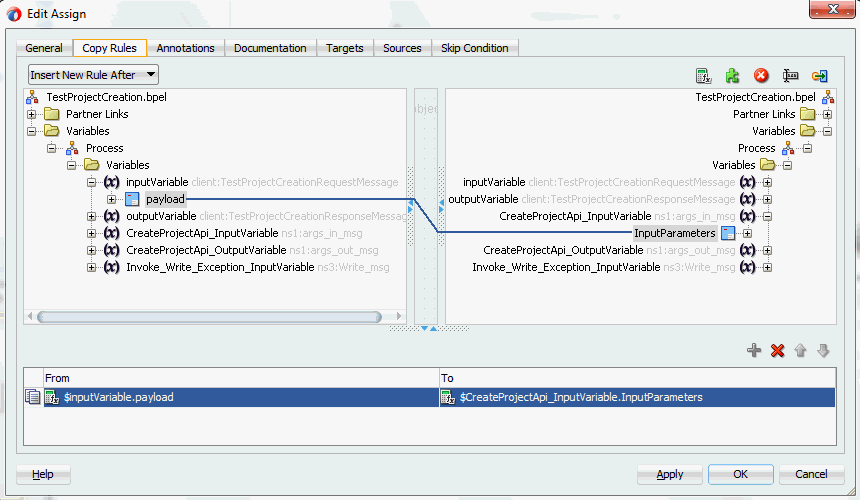860x500 pixels.
Task: Click the Process icon in left tree
Action: click(x=72, y=148)
